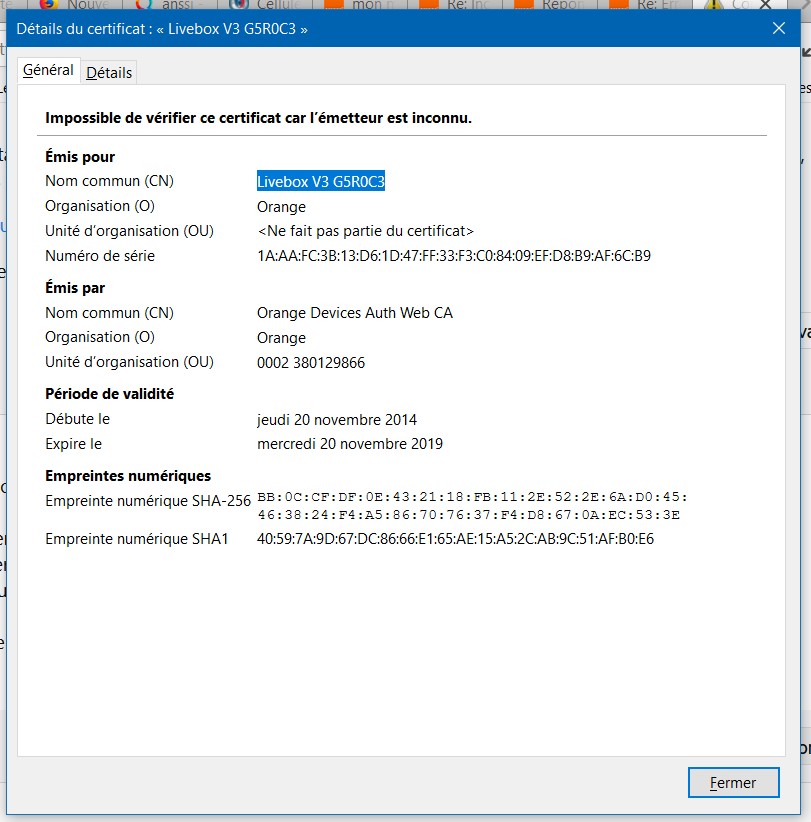Click the Re: Err tab orange favicon
Screen dimensions: 811x822
point(618,4)
